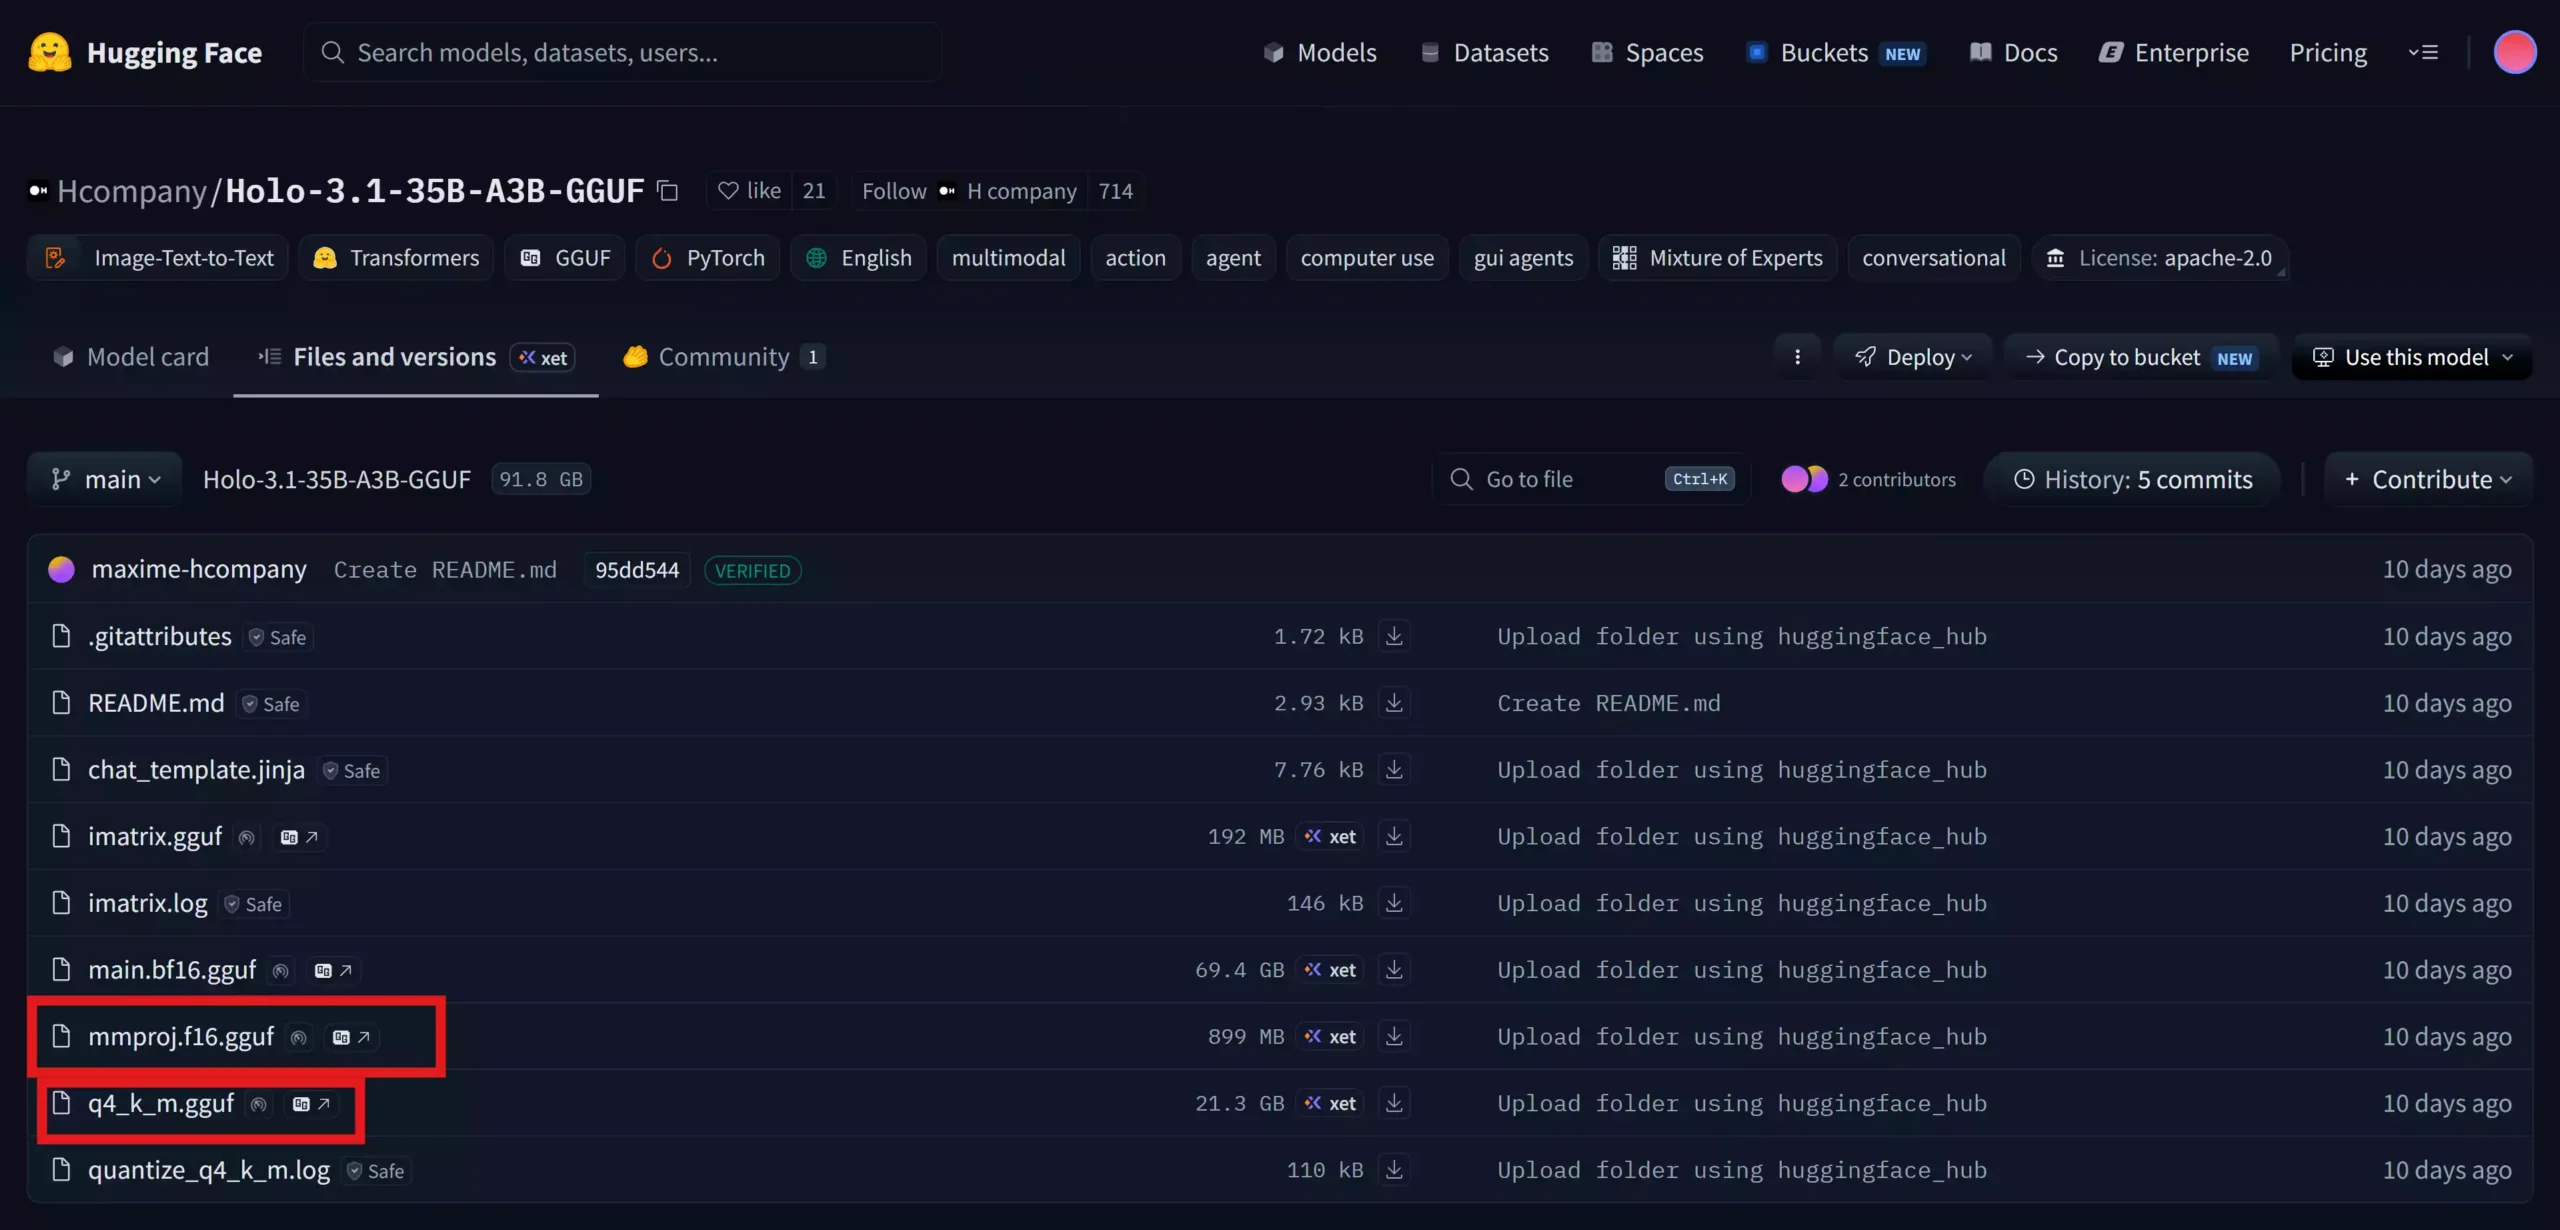
Task: Download imatrix.log via download icon
Action: point(1394,903)
